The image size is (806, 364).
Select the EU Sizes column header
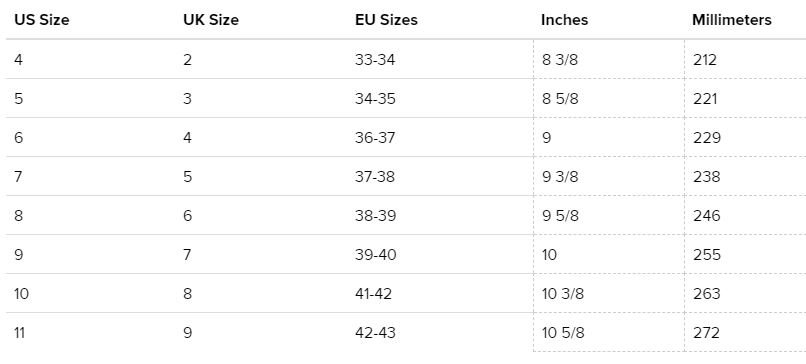386,20
